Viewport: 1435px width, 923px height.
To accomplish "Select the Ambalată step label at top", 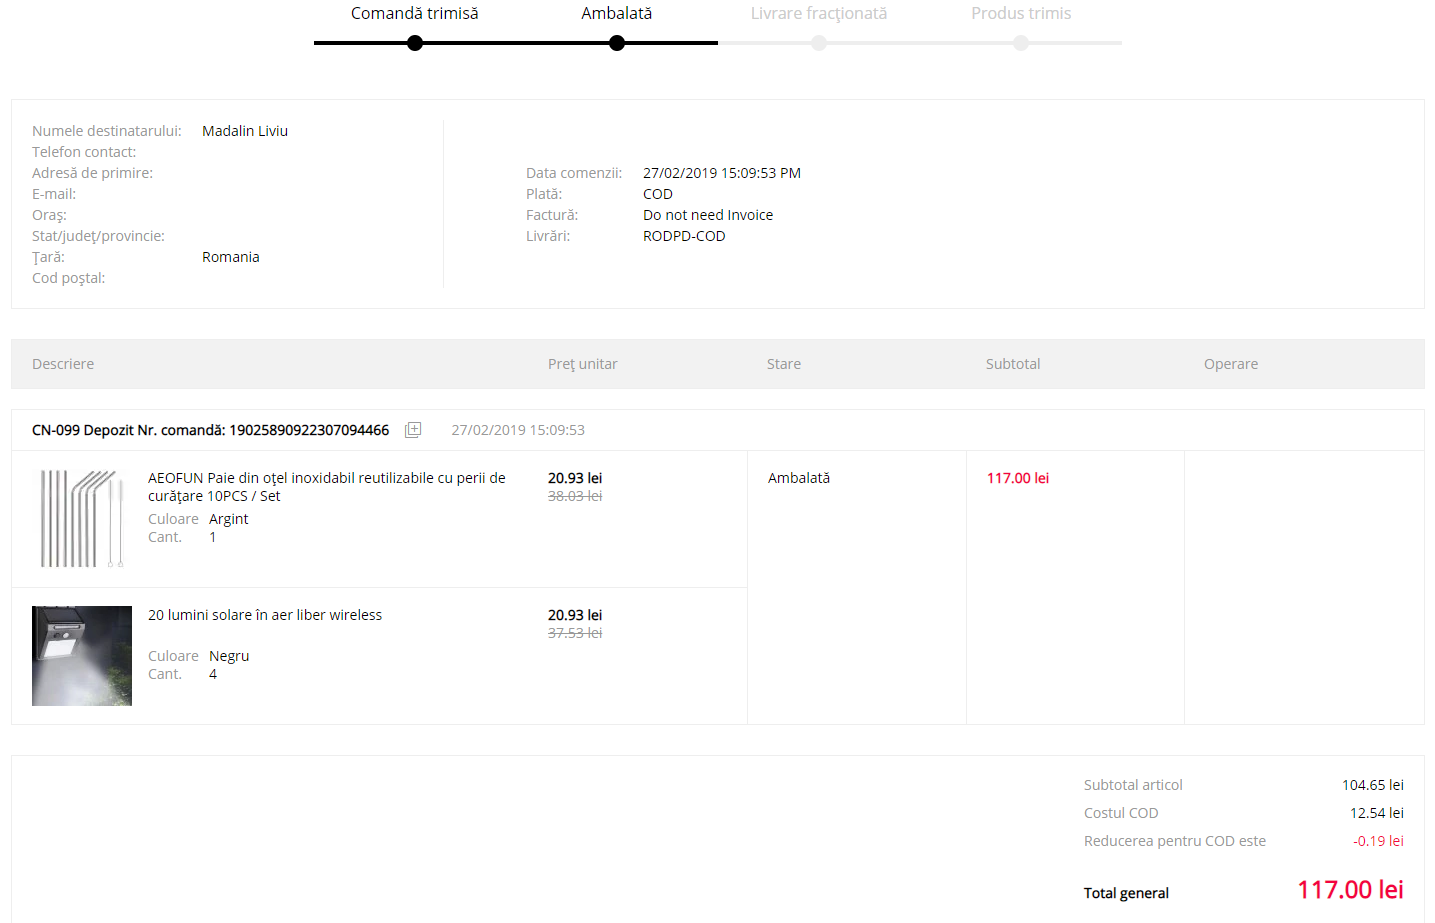I will (x=616, y=14).
